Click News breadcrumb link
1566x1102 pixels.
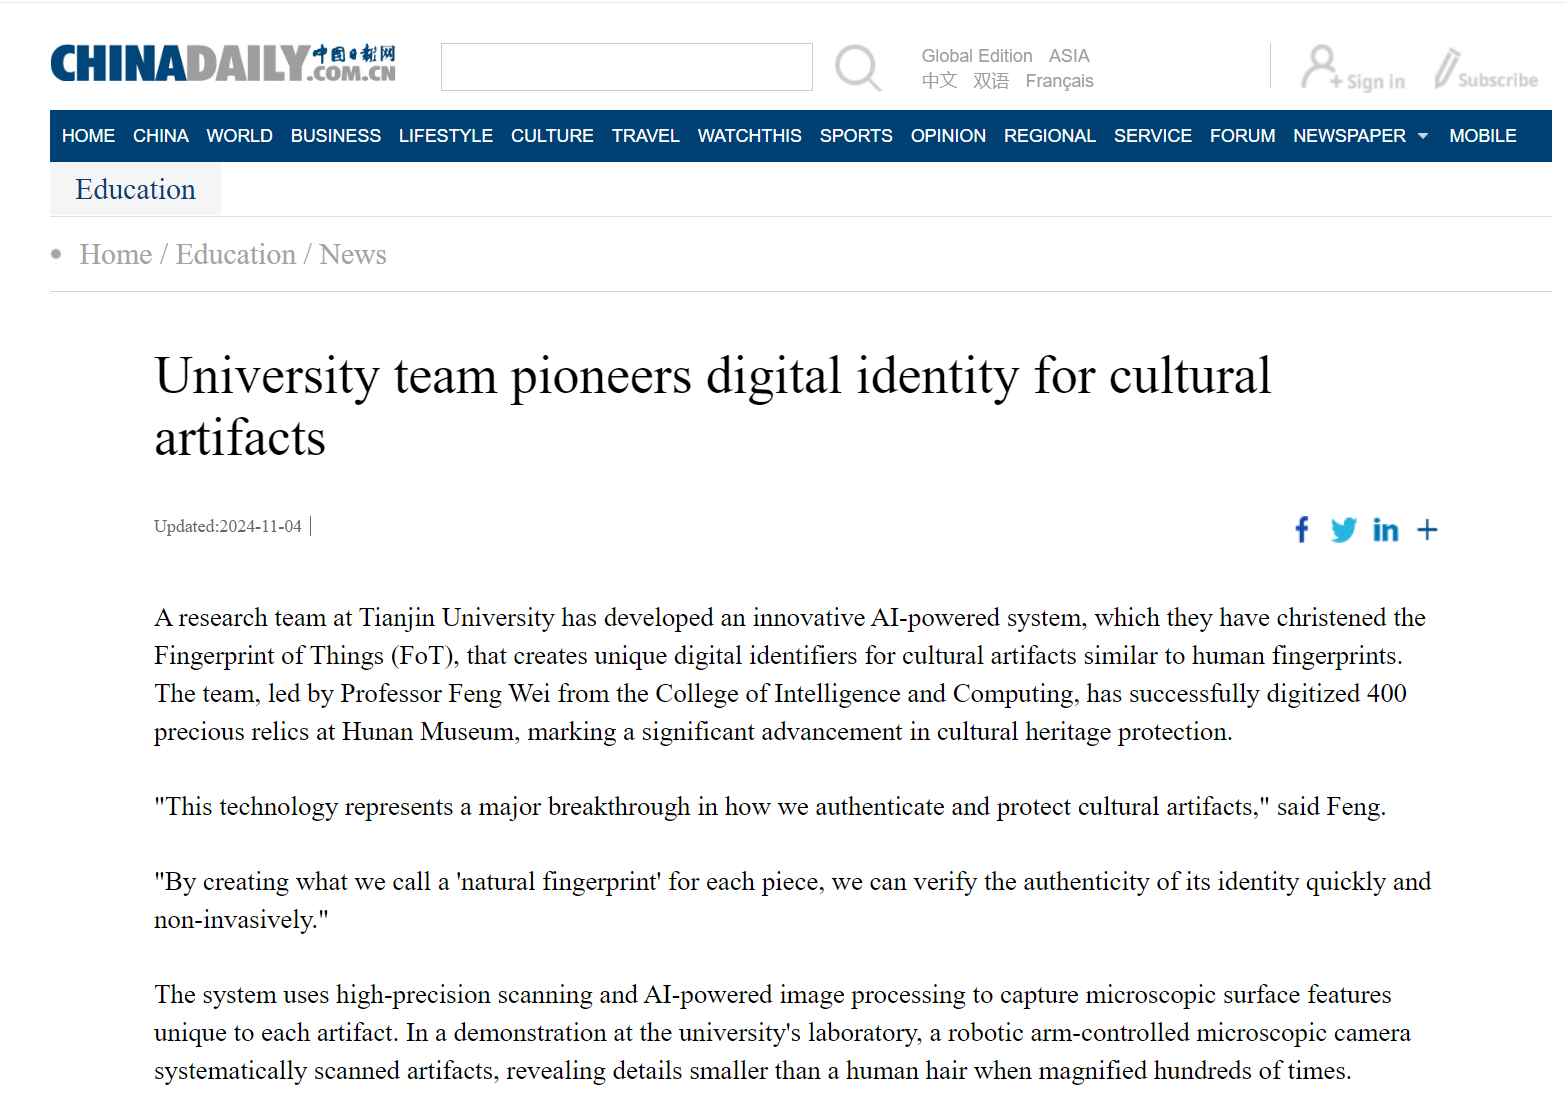click(x=352, y=255)
